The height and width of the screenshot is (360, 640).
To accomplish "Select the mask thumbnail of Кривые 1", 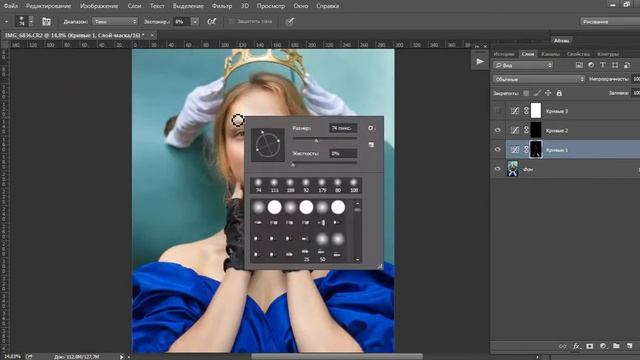I will [x=536, y=149].
